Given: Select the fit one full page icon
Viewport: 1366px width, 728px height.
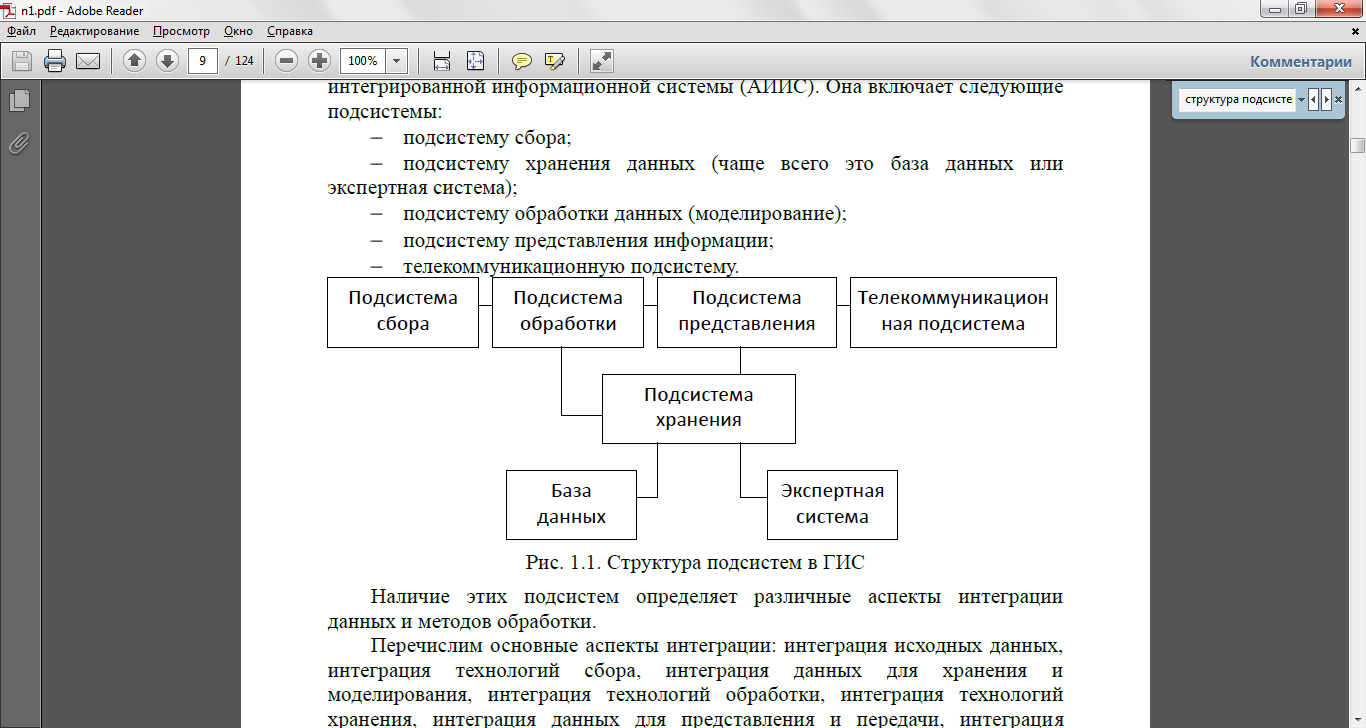Looking at the screenshot, I should tap(475, 61).
